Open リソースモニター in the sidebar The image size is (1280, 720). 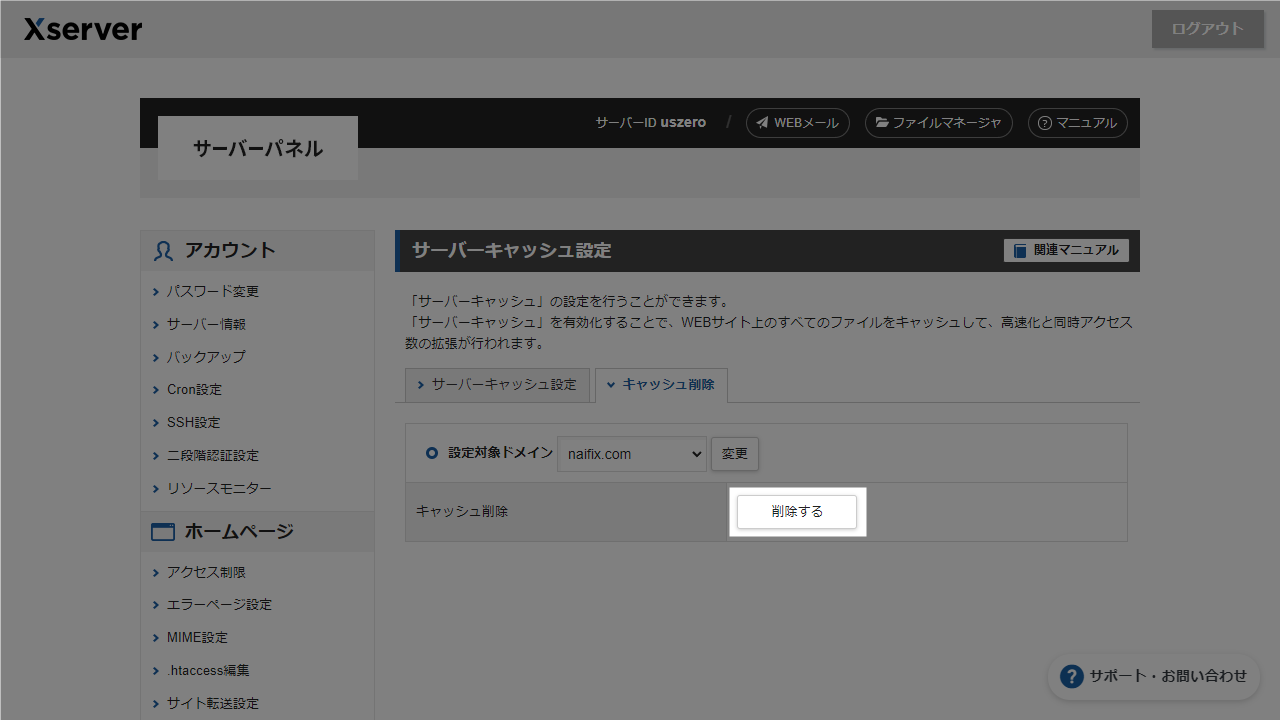[219, 489]
